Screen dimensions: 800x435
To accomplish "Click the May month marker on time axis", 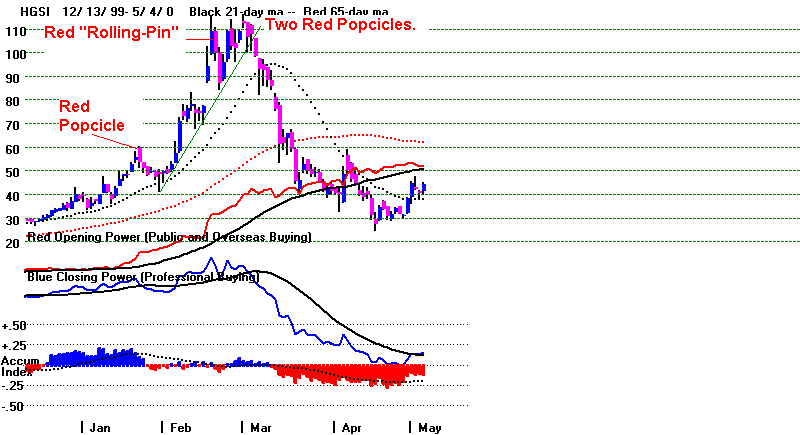I will point(427,427).
